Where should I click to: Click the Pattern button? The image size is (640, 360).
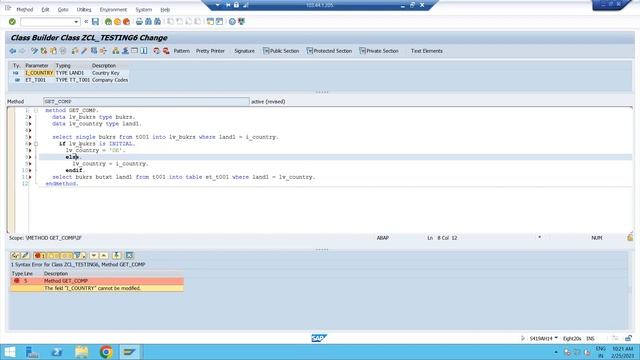[182, 51]
